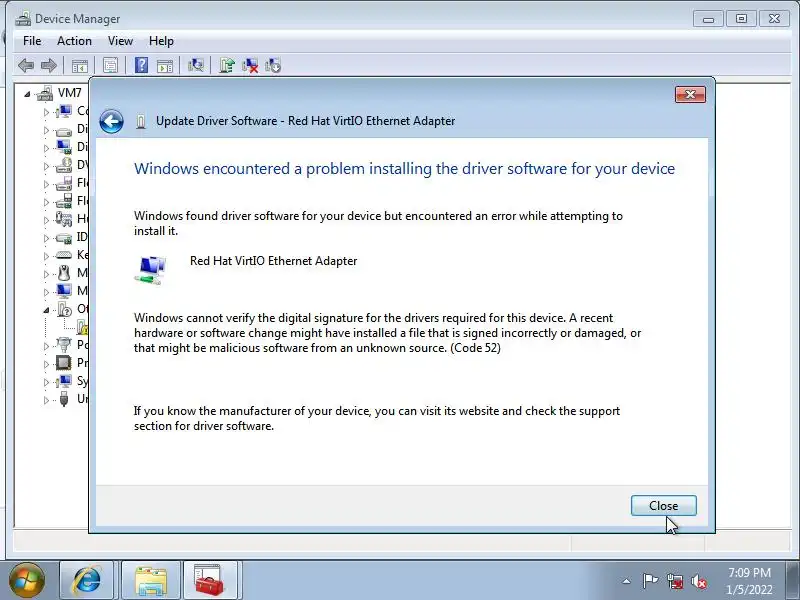Open the Help menu
The height and width of the screenshot is (600, 800).
[161, 41]
